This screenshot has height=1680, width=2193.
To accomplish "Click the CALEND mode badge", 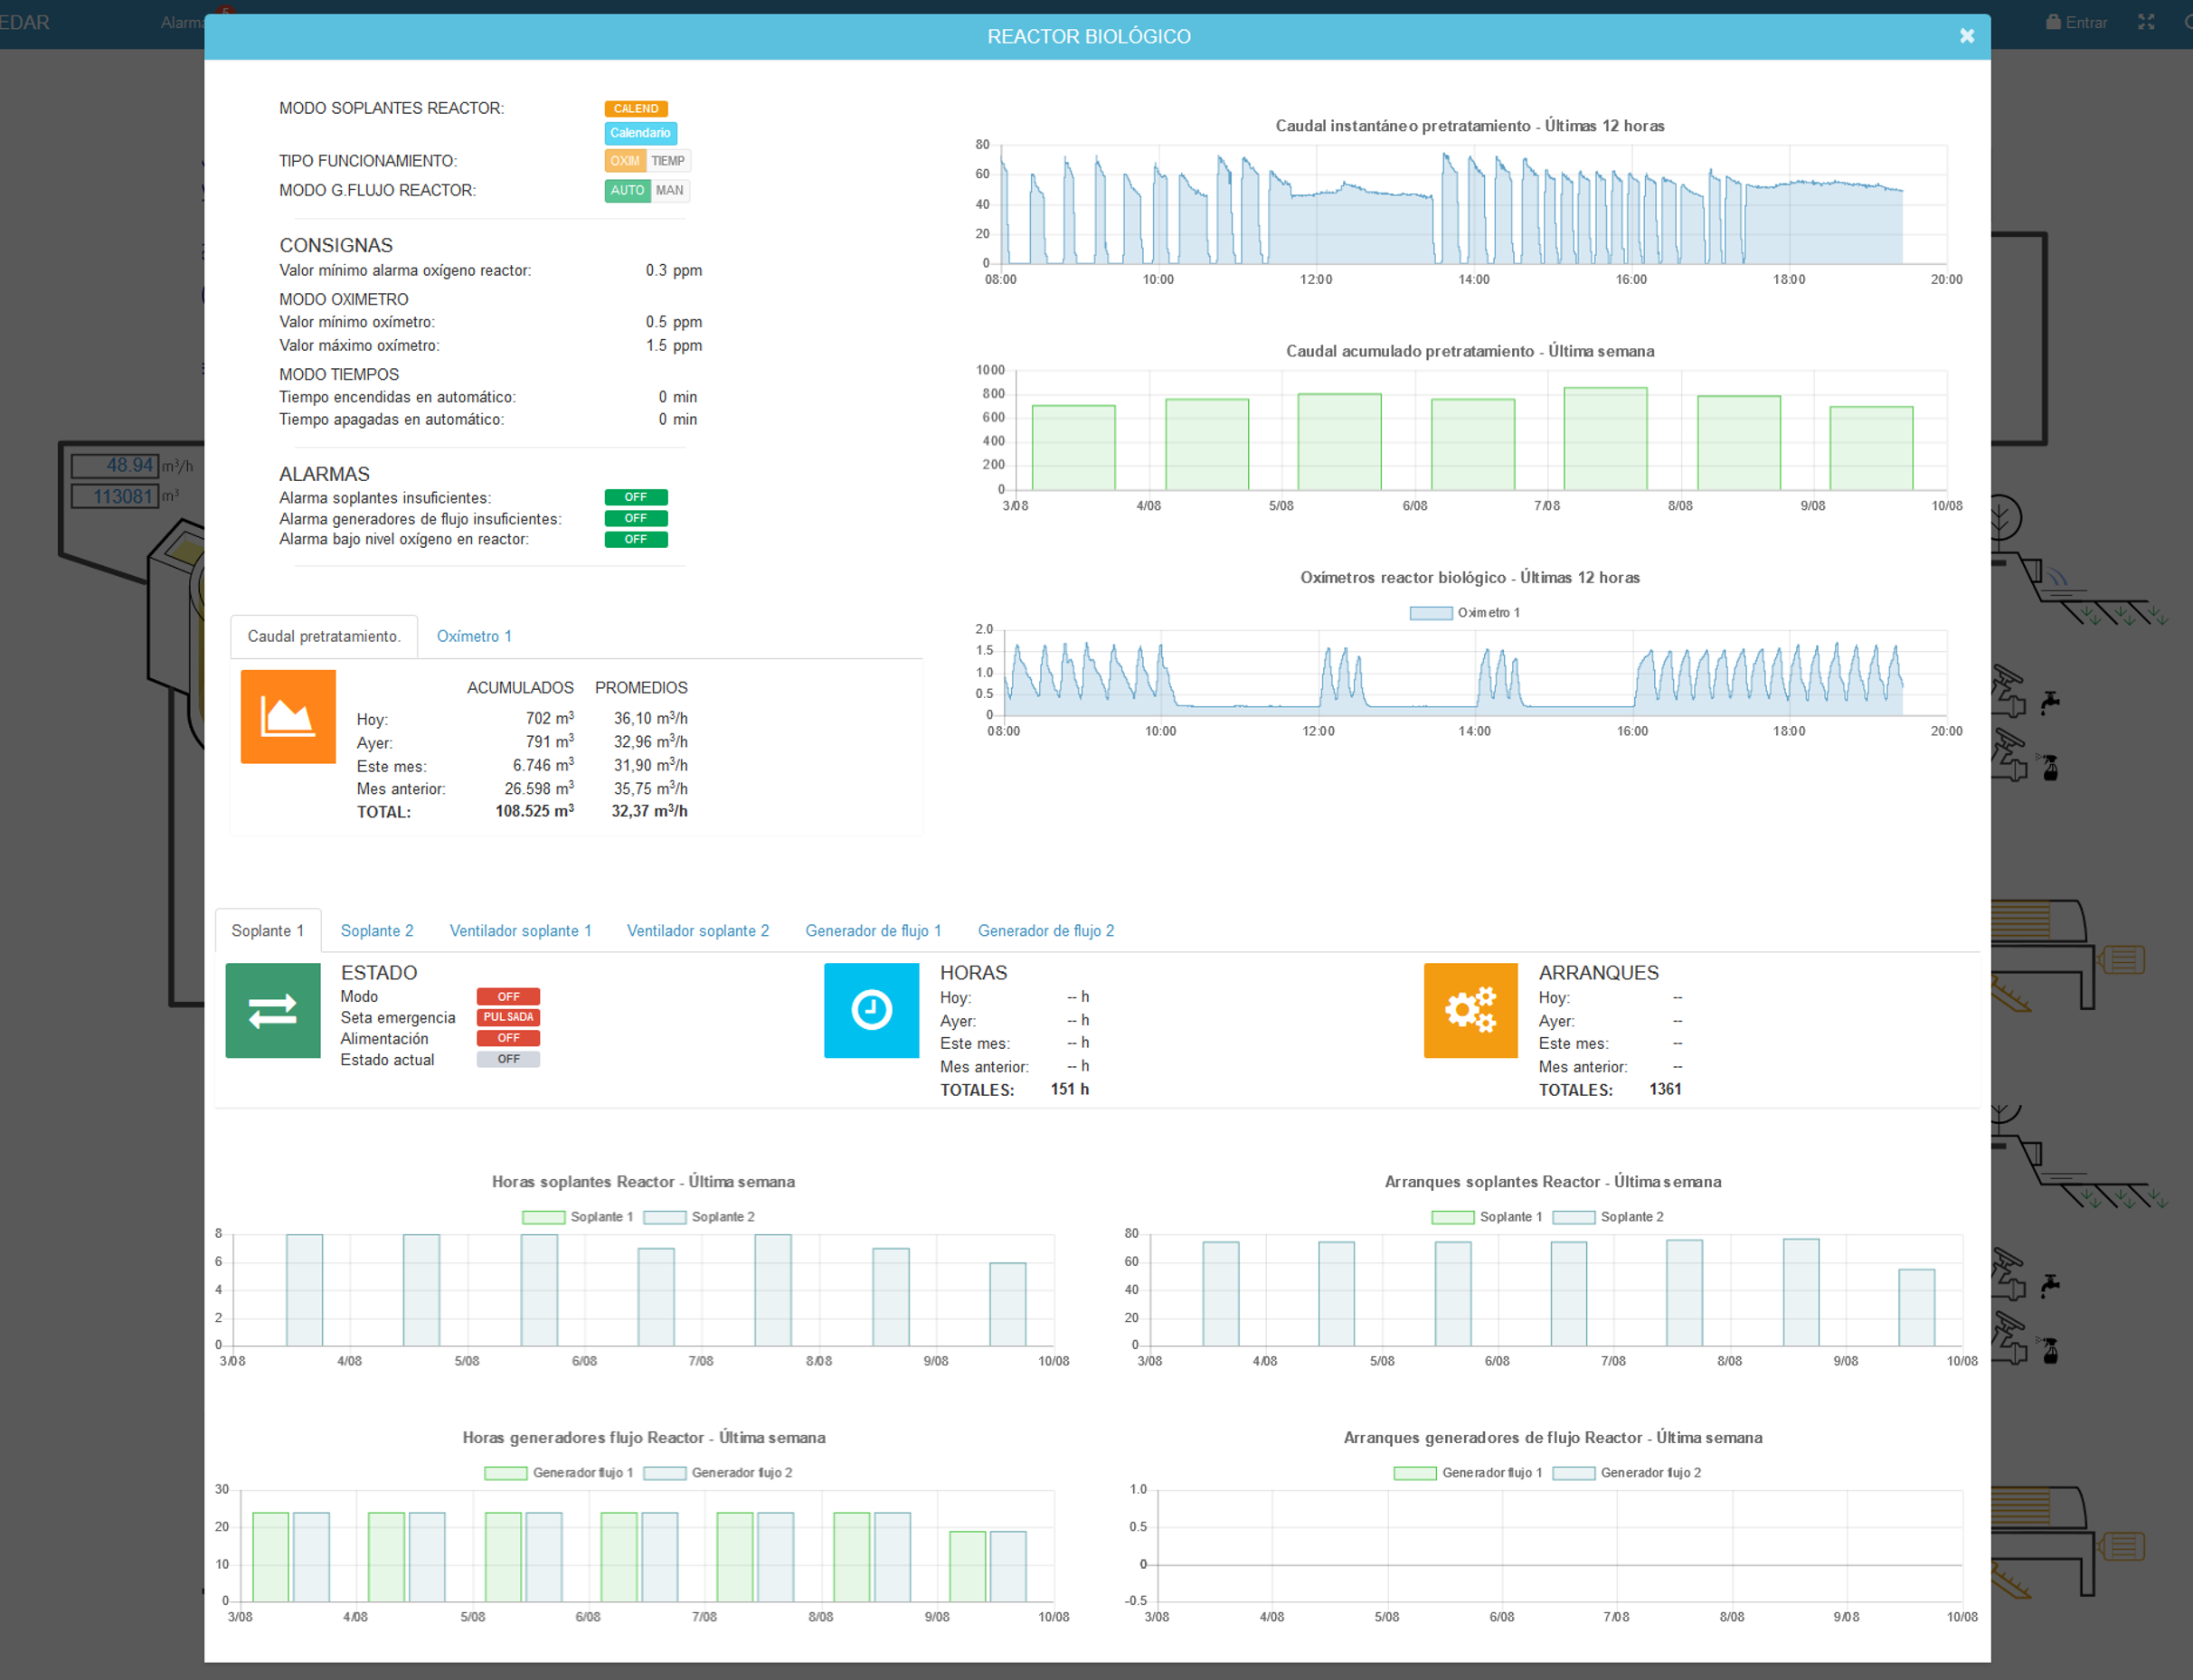I will (x=636, y=108).
